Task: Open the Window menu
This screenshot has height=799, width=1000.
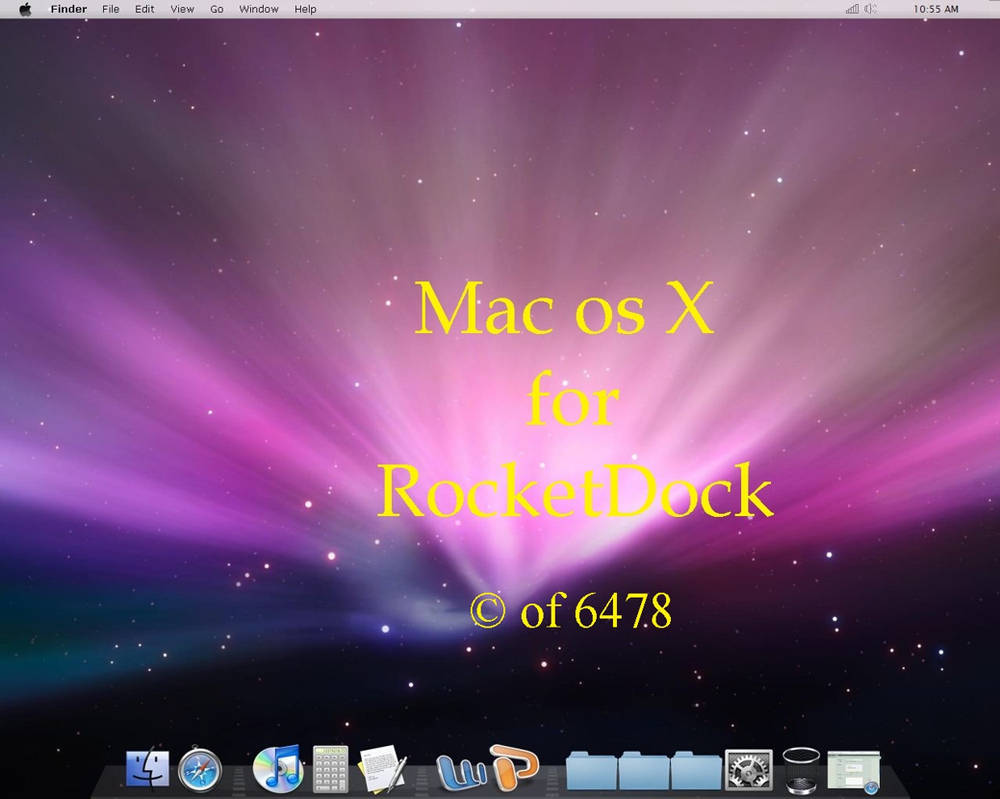Action: point(259,9)
